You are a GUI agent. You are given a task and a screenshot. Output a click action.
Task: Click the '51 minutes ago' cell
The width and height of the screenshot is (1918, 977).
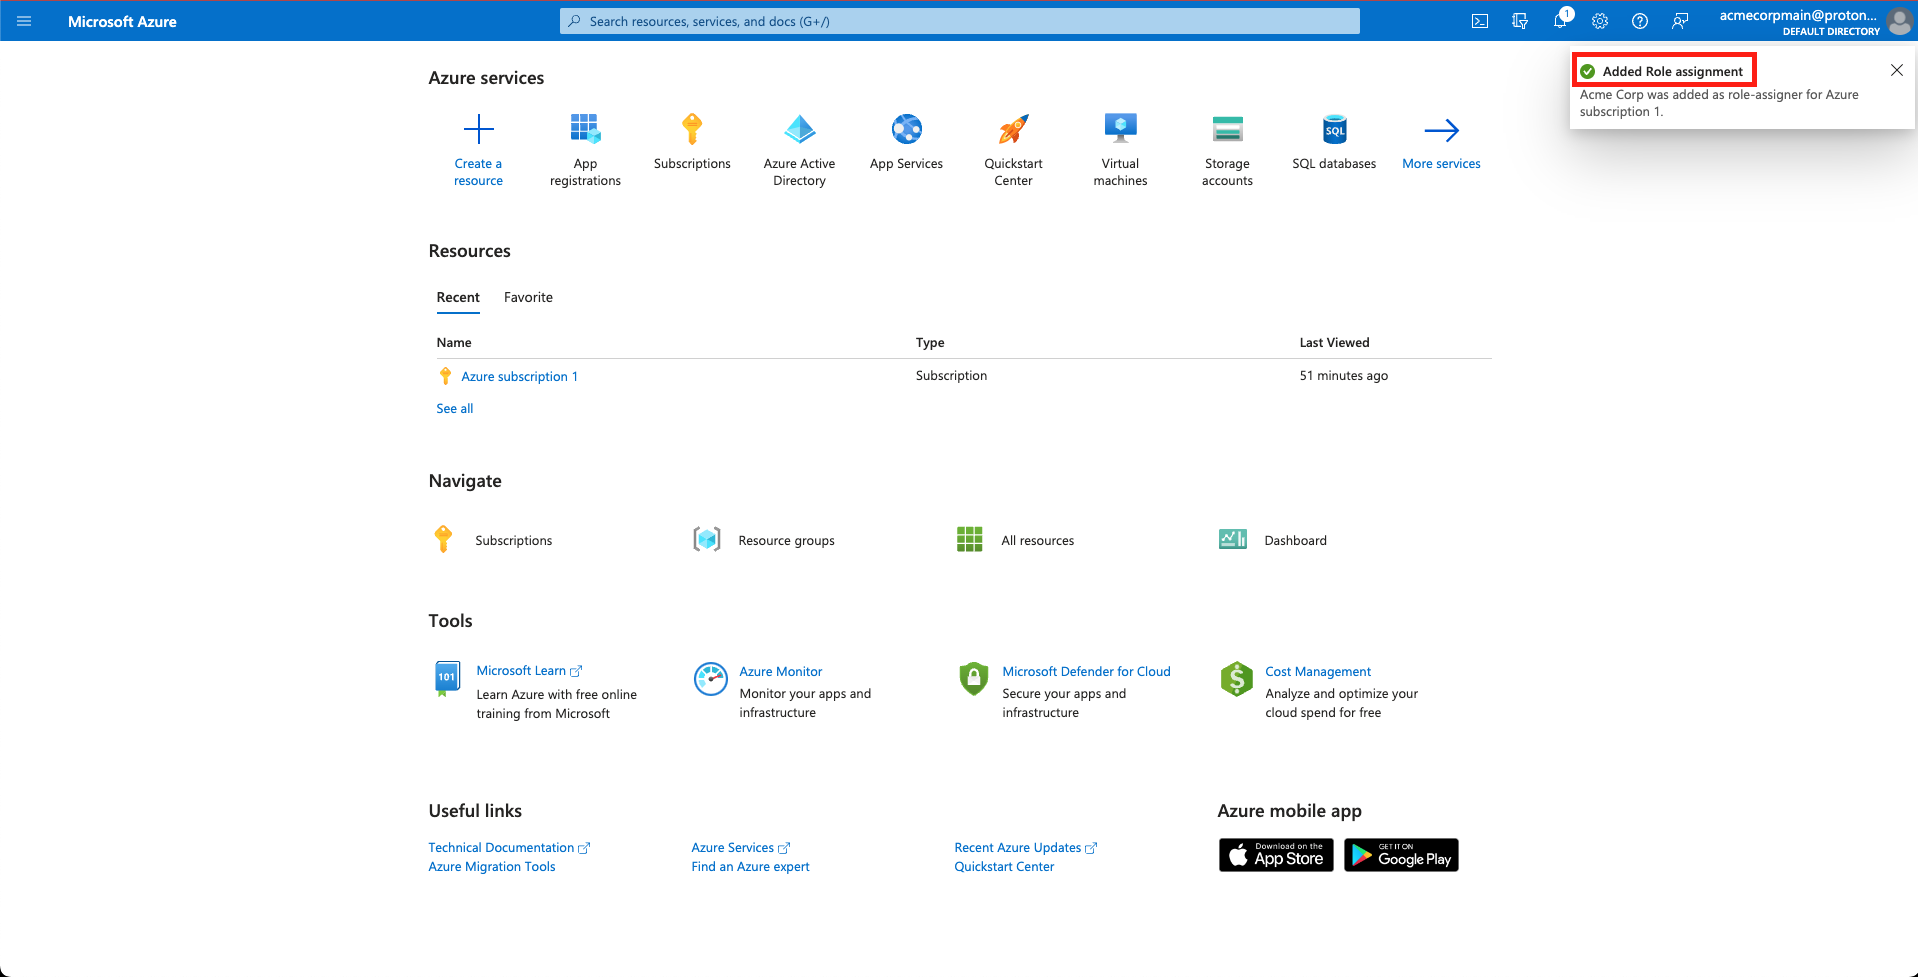pos(1343,376)
